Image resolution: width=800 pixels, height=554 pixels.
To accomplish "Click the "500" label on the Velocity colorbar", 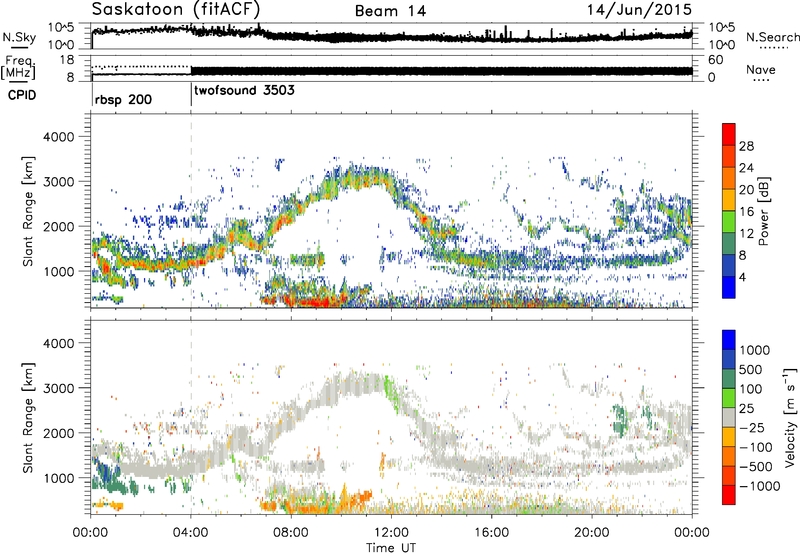I will [x=753, y=369].
